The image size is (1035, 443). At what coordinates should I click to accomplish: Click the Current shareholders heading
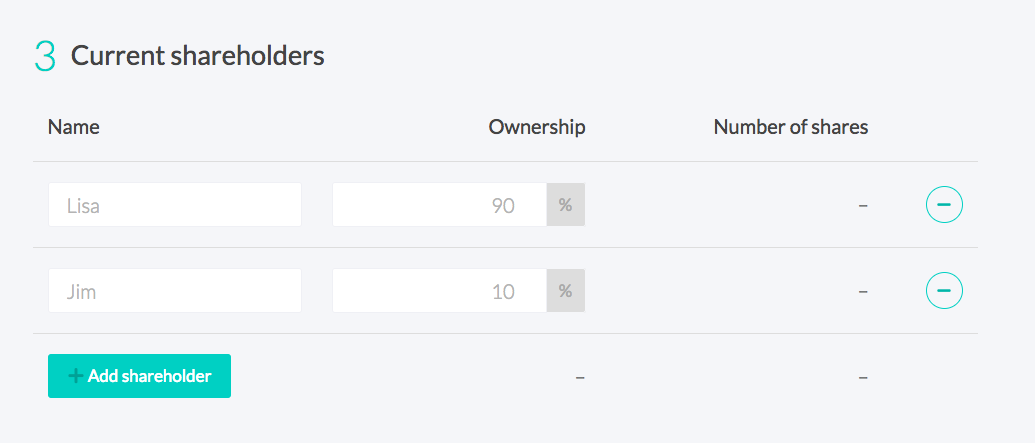click(197, 56)
